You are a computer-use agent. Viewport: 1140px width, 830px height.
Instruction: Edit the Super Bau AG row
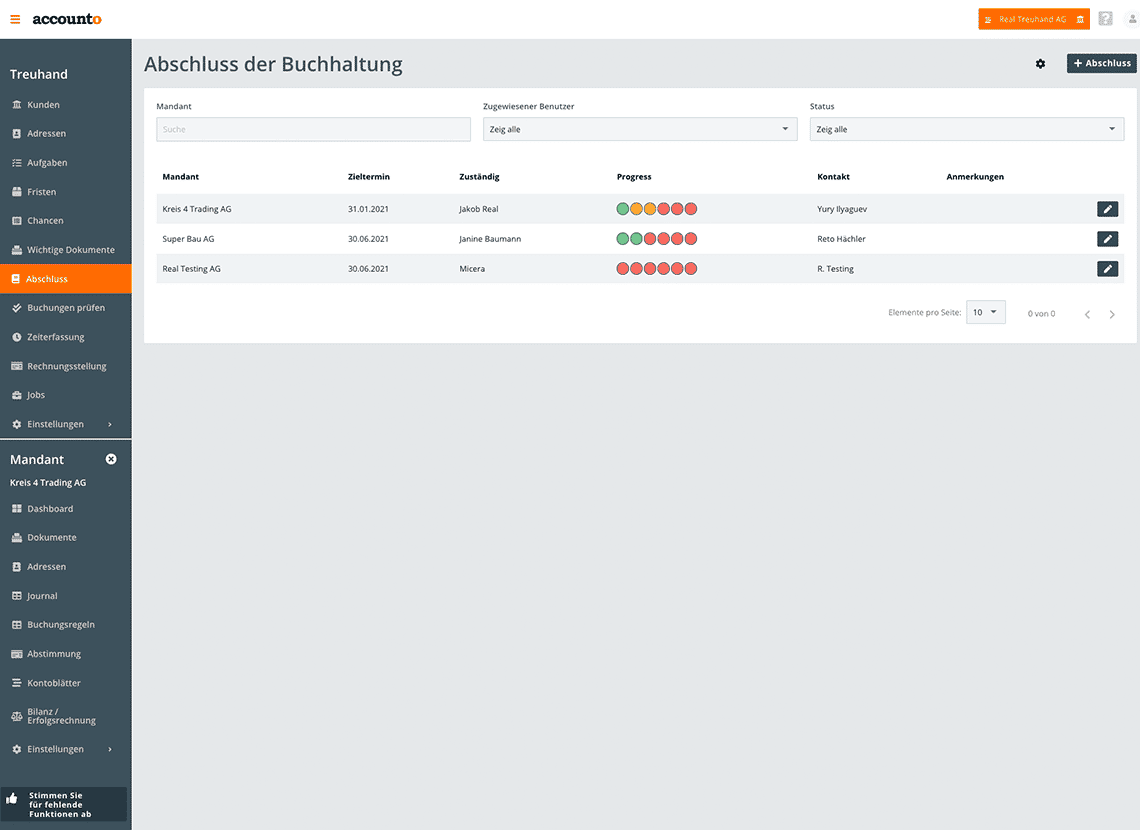[1107, 239]
